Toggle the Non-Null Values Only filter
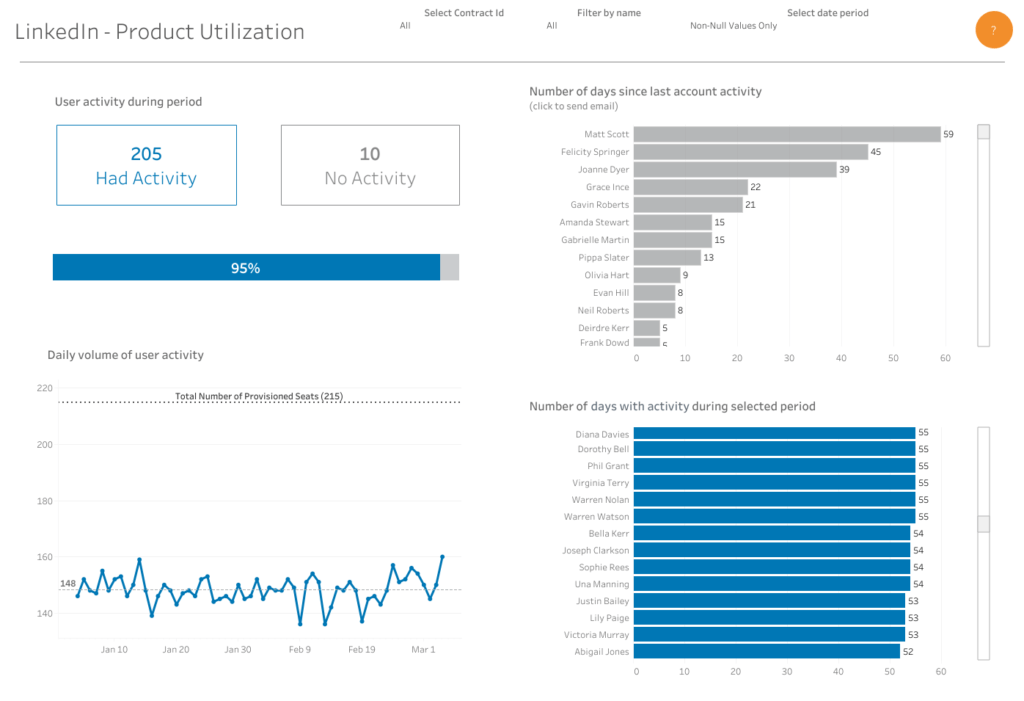1024x701 pixels. click(x=733, y=25)
